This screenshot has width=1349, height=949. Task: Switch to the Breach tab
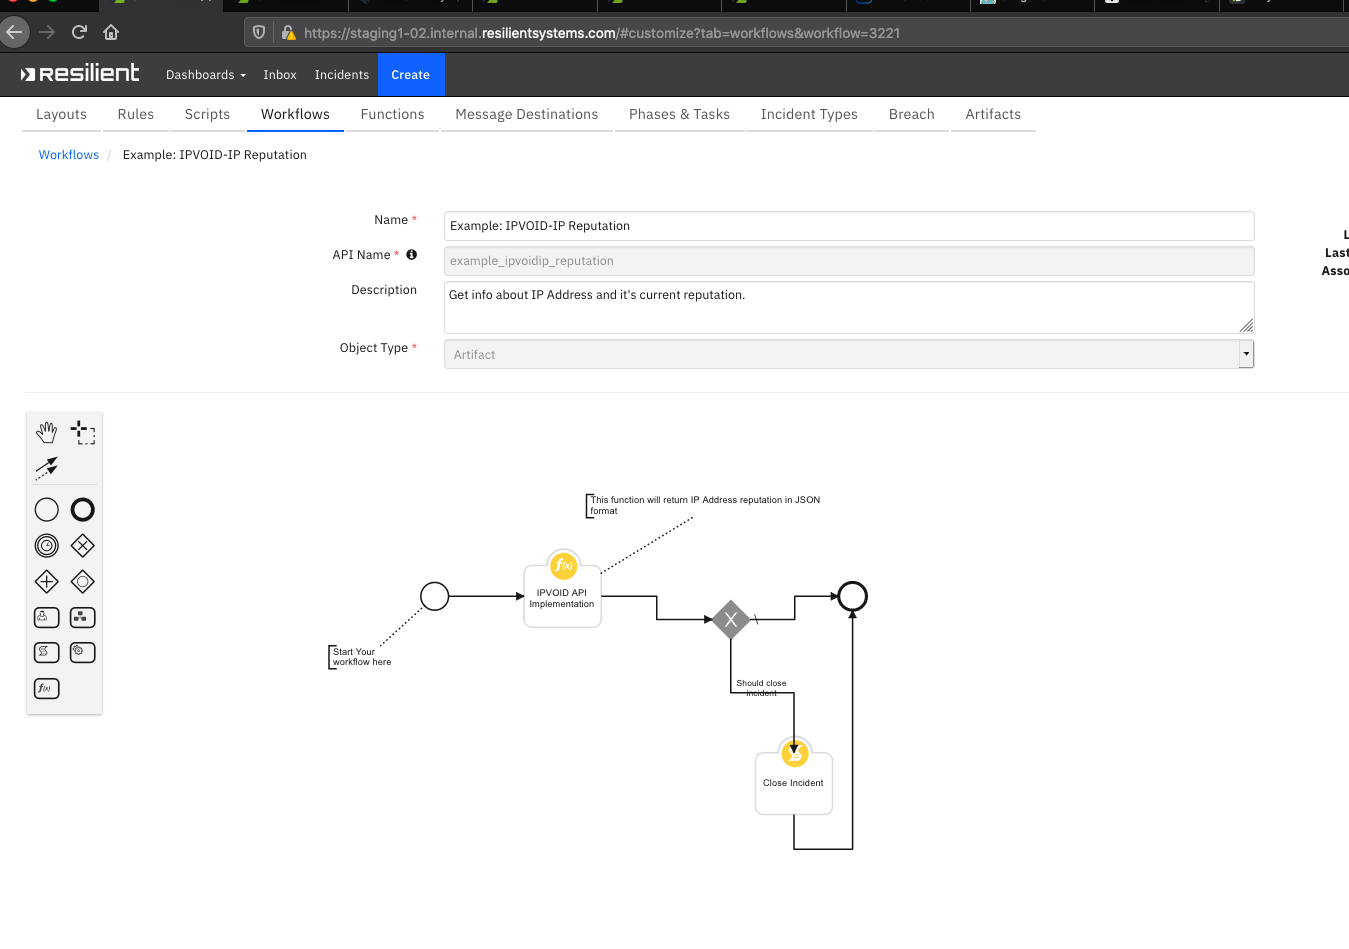pos(912,115)
